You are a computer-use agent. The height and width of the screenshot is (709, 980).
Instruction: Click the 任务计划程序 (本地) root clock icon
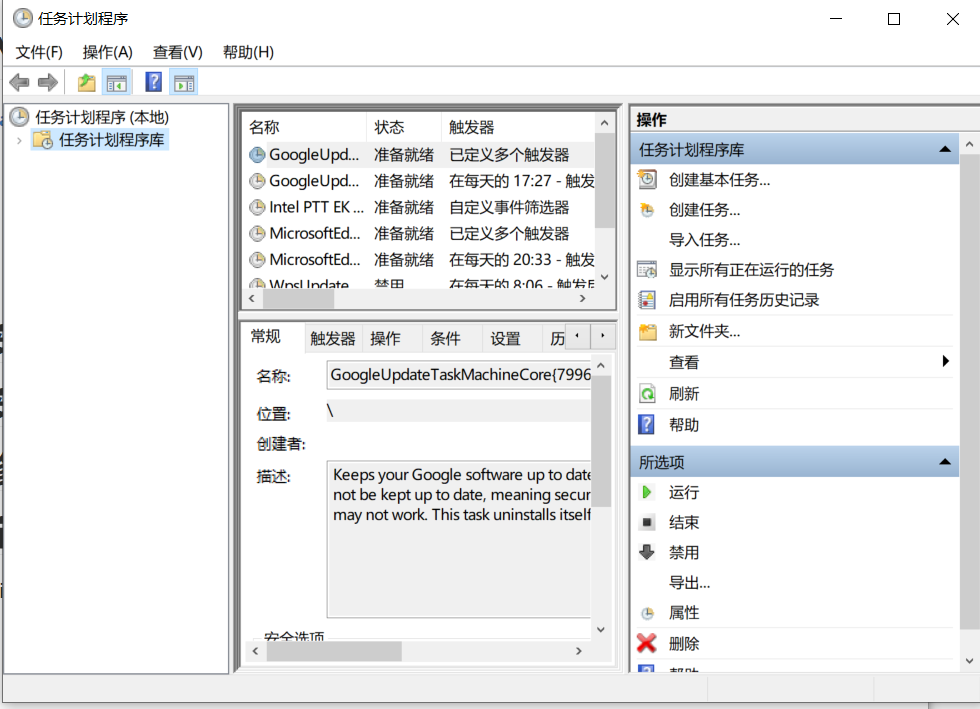(20, 117)
